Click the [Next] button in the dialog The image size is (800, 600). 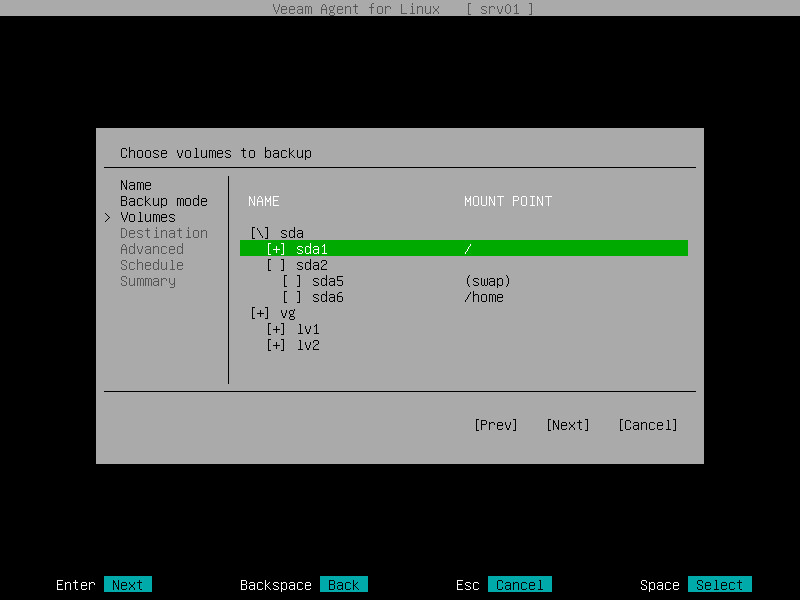[568, 425]
